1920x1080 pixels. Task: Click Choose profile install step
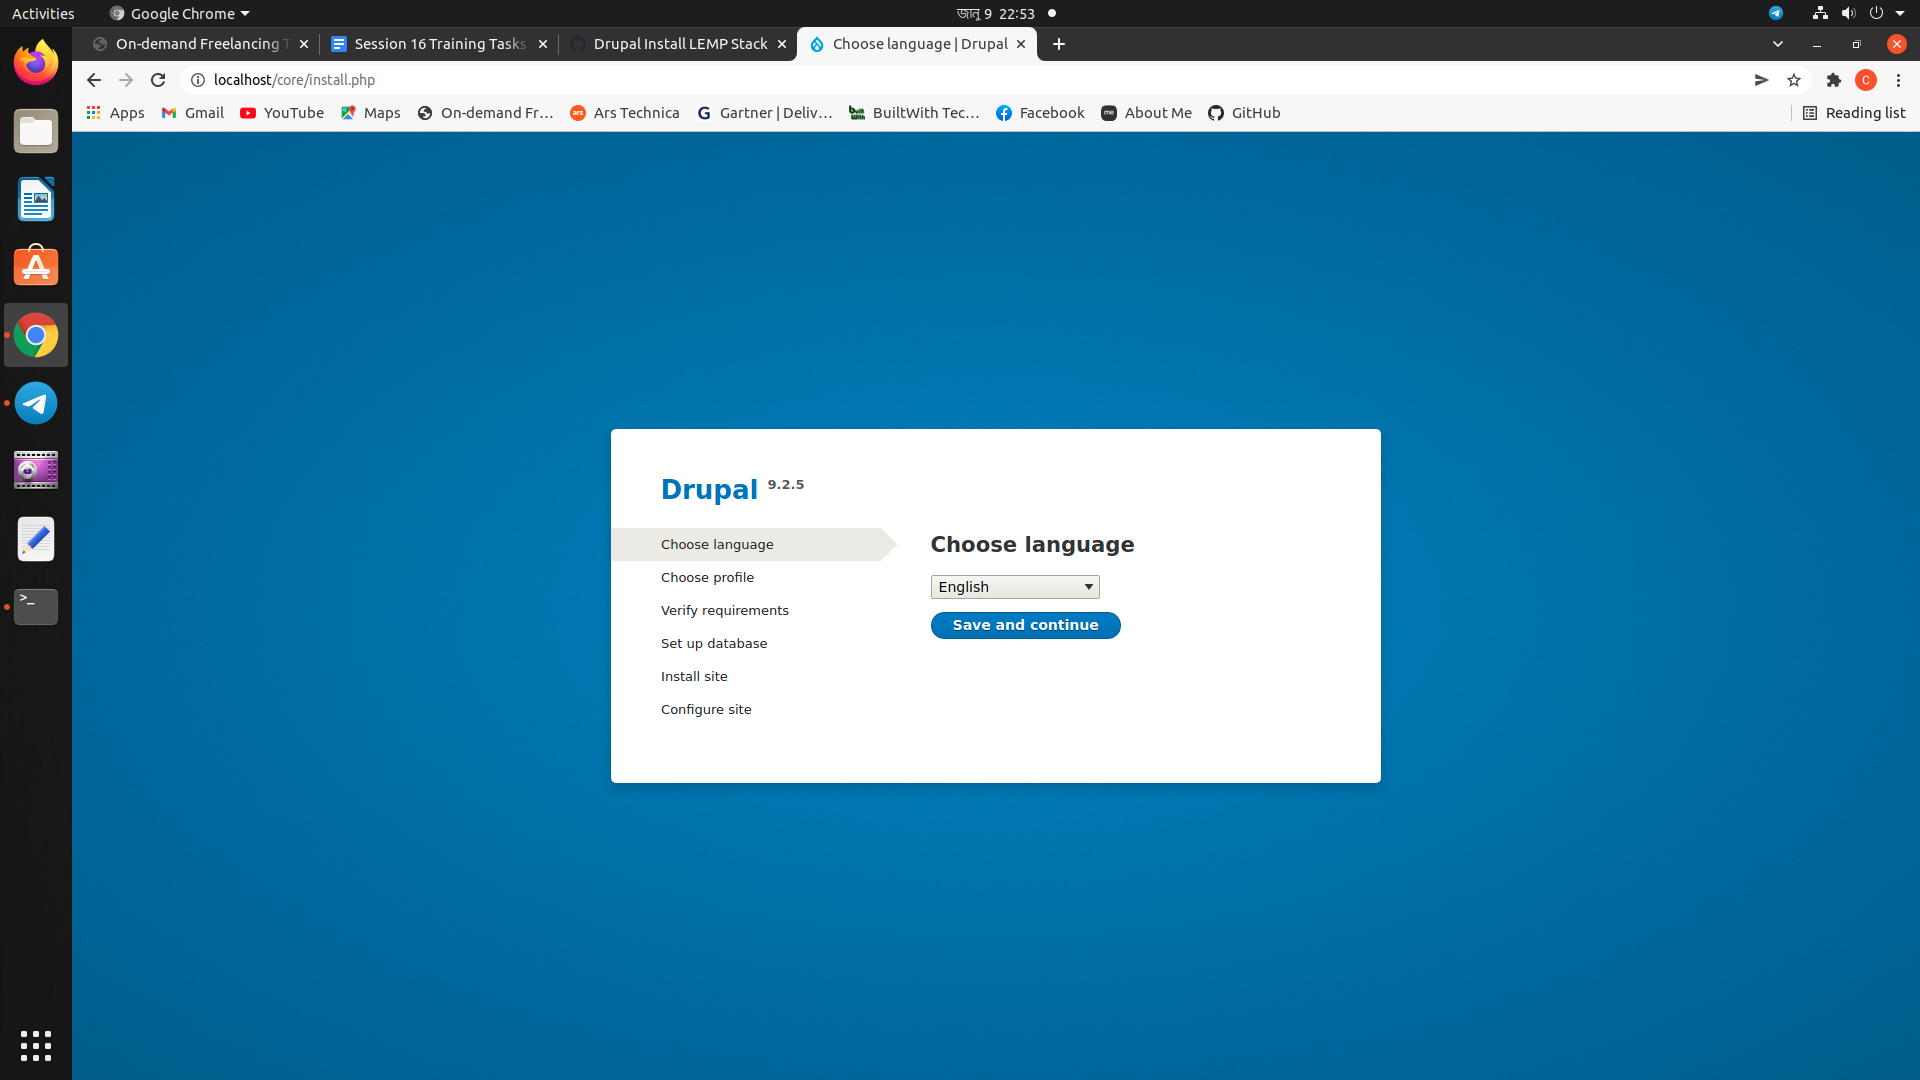[x=707, y=578]
